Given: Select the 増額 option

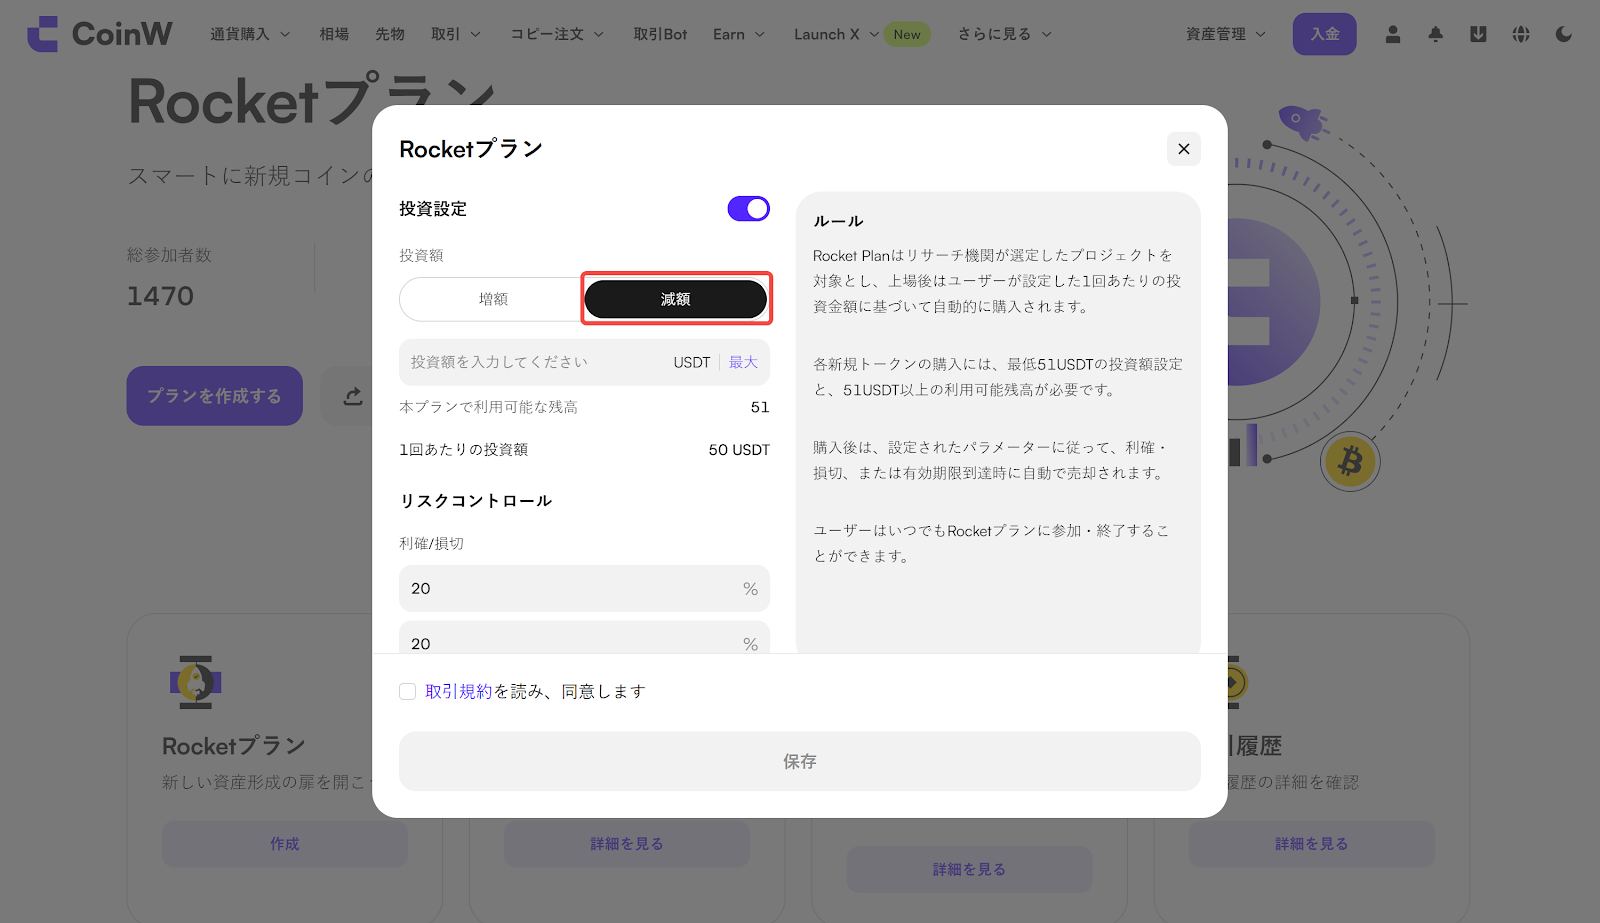Looking at the screenshot, I should [492, 299].
